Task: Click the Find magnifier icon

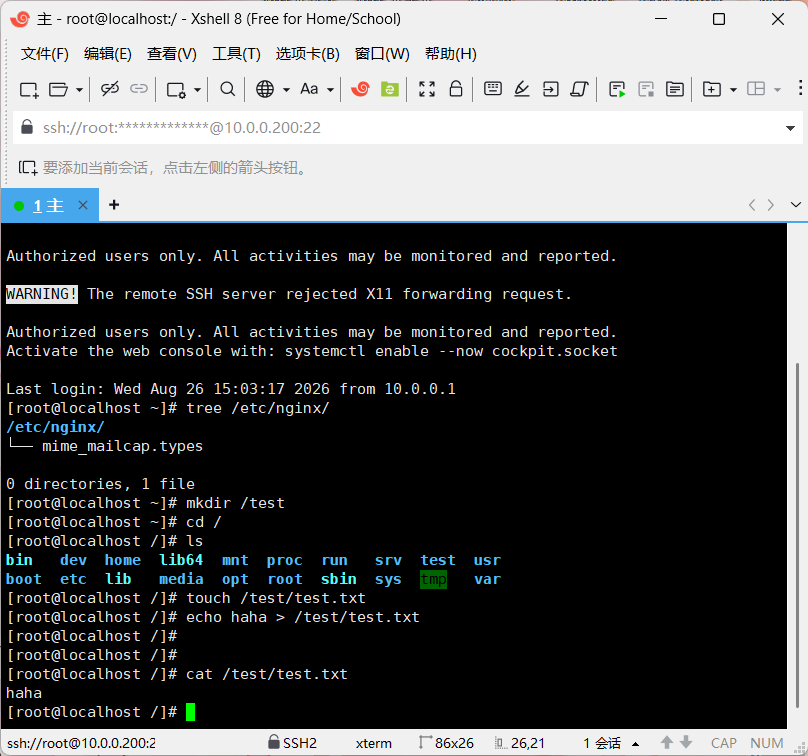Action: [x=227, y=89]
